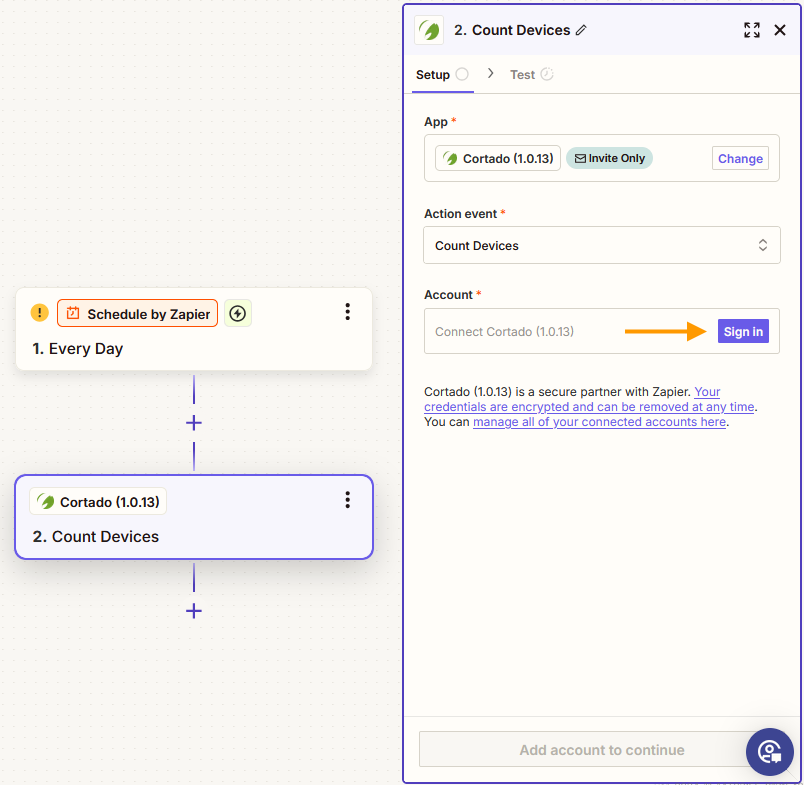Open the credentials are encrypted link
Image resolution: width=804 pixels, height=785 pixels.
pos(589,399)
